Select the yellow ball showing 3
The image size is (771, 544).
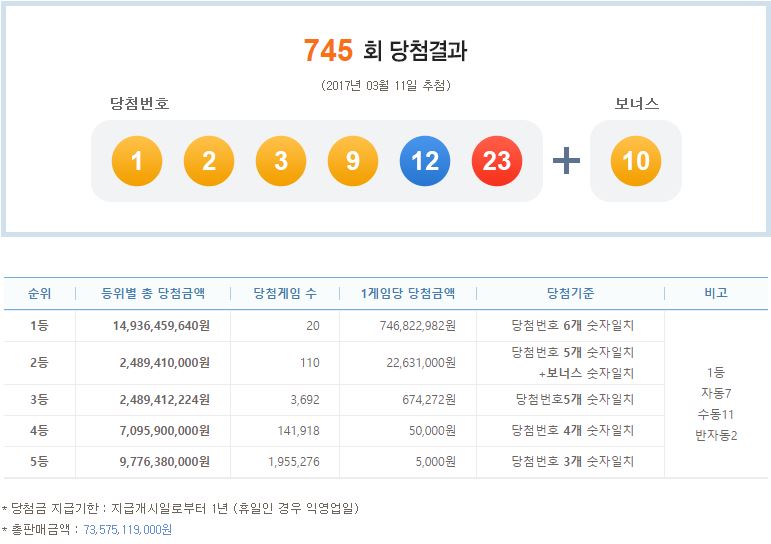pyautogui.click(x=281, y=161)
